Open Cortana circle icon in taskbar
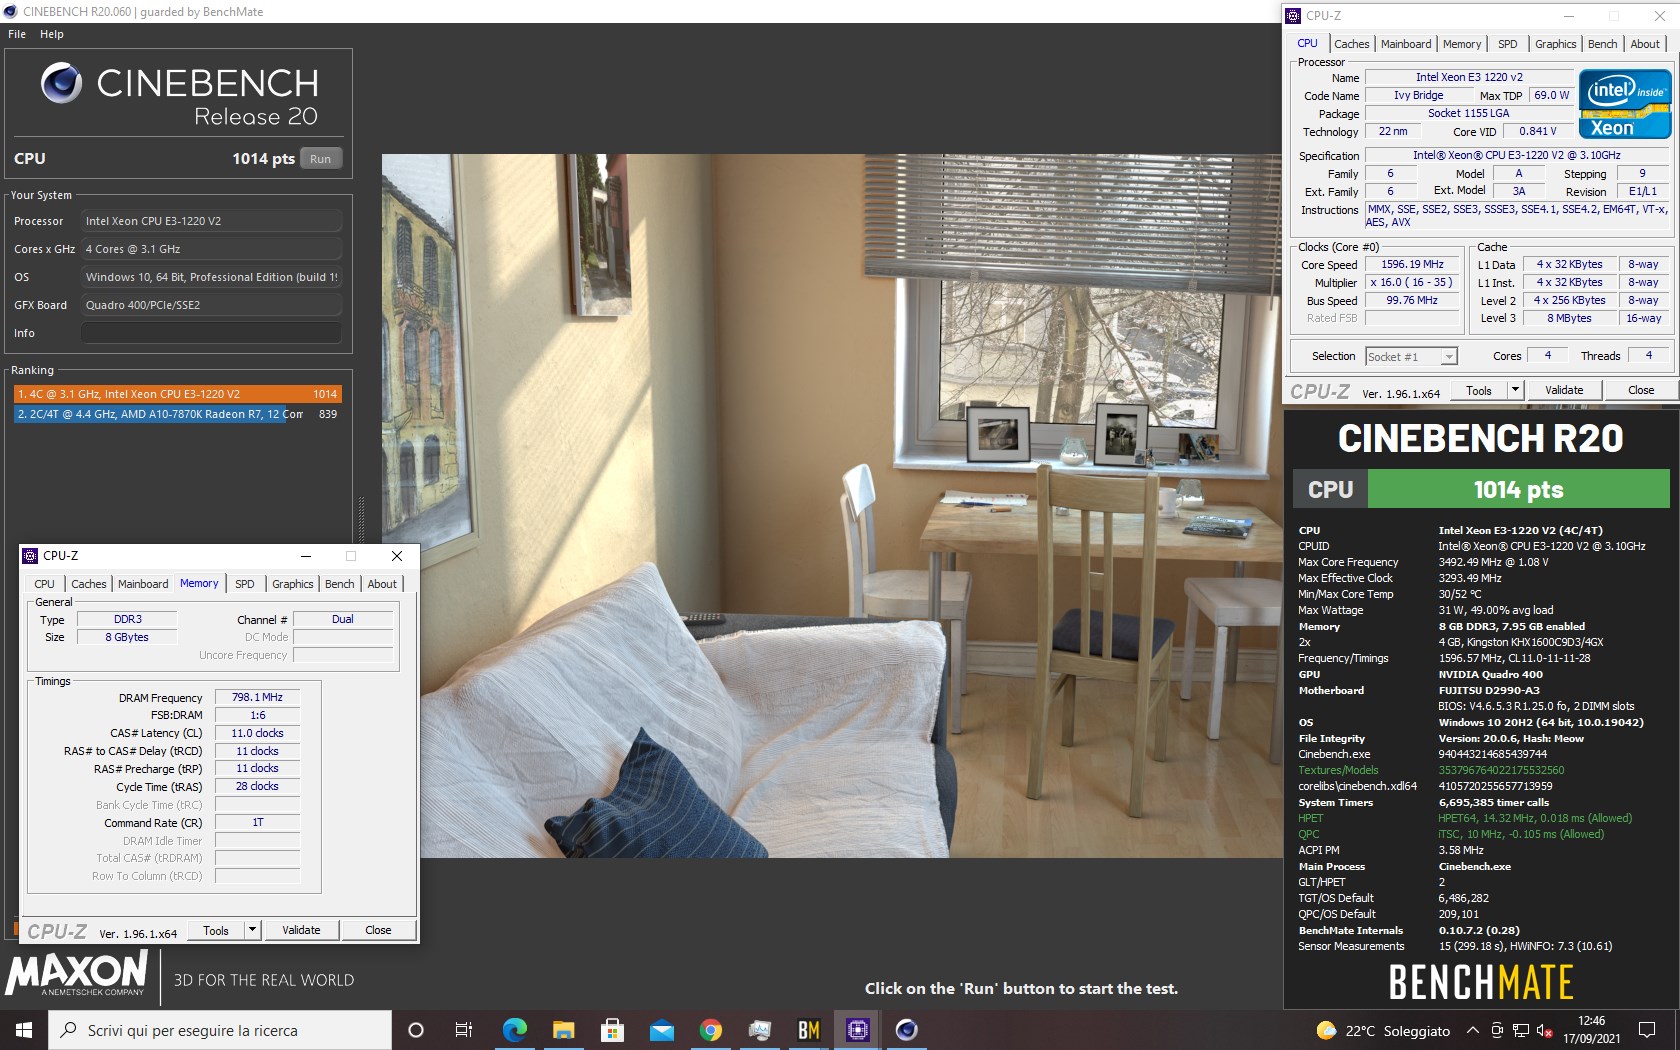Screen dimensions: 1680x1050 tap(416, 1030)
